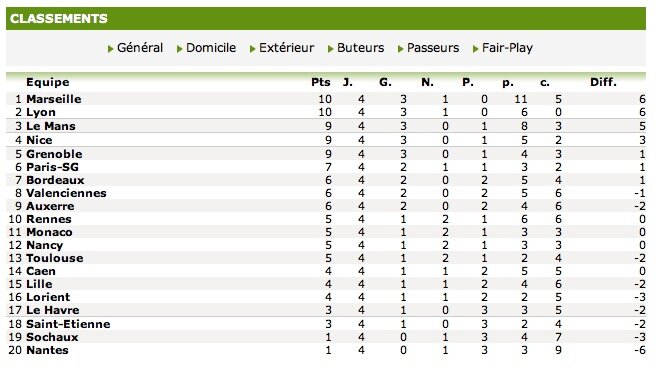Screen dimensions: 656x373
Task: Click the Diff. column header
Action: click(x=603, y=82)
